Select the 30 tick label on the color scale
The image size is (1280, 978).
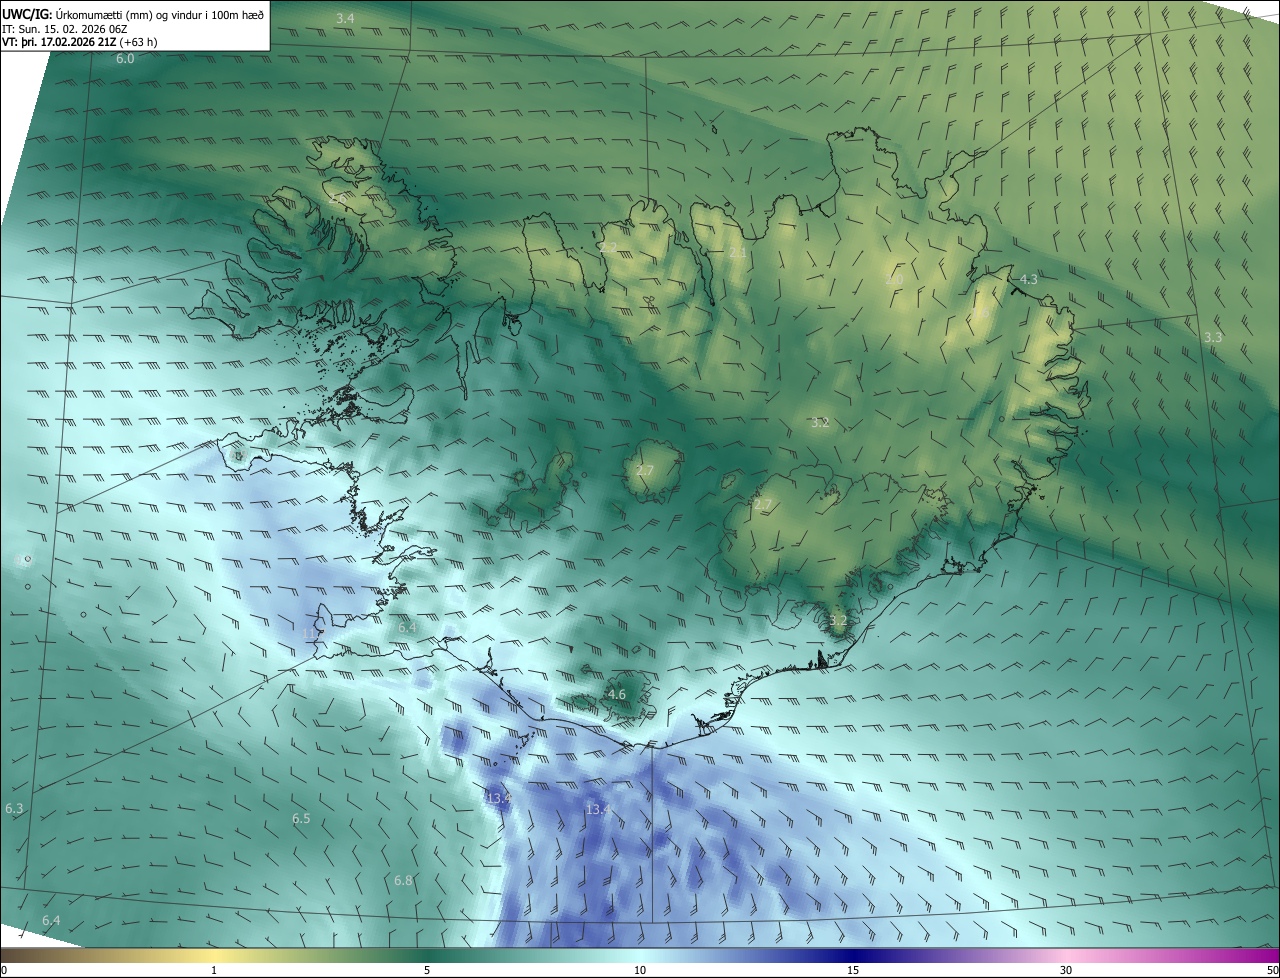click(1066, 970)
